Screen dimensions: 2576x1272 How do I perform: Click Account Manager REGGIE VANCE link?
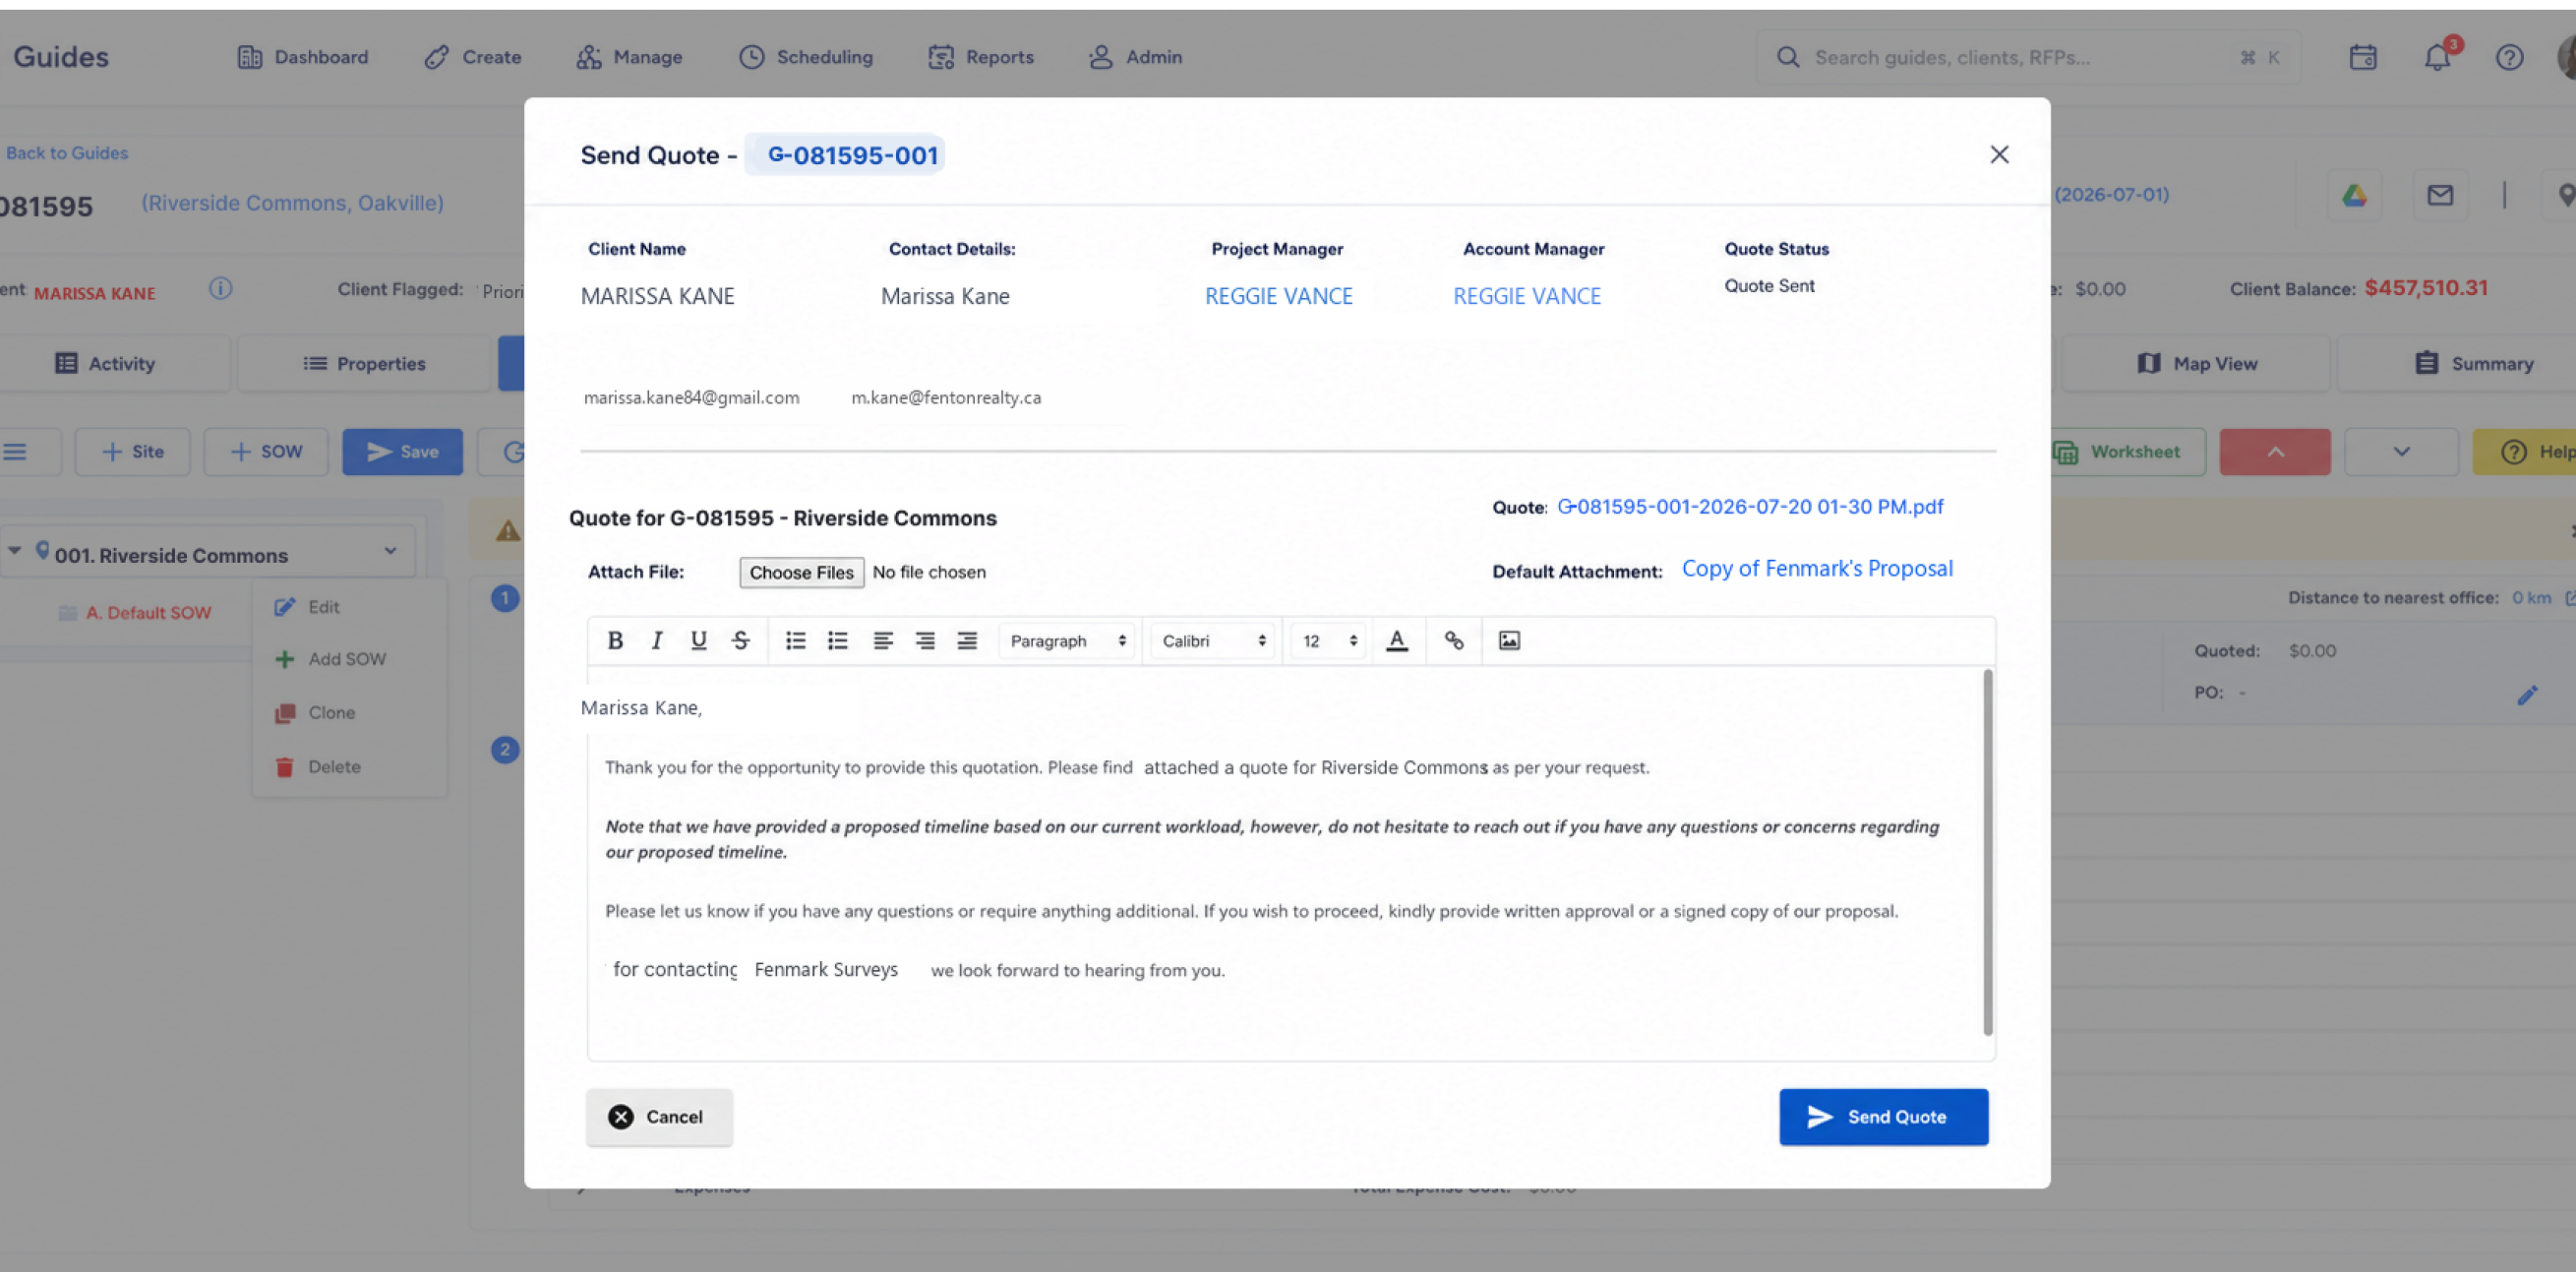click(1527, 296)
